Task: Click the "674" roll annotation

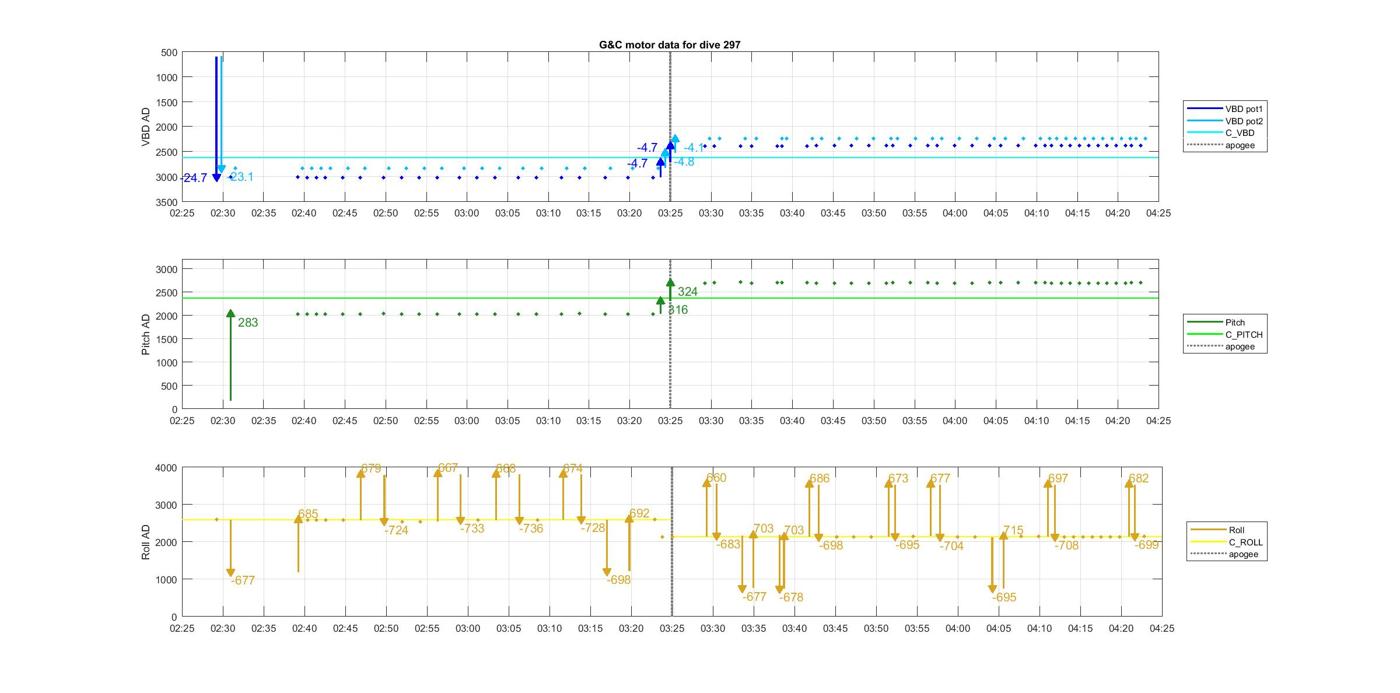Action: click(x=572, y=469)
